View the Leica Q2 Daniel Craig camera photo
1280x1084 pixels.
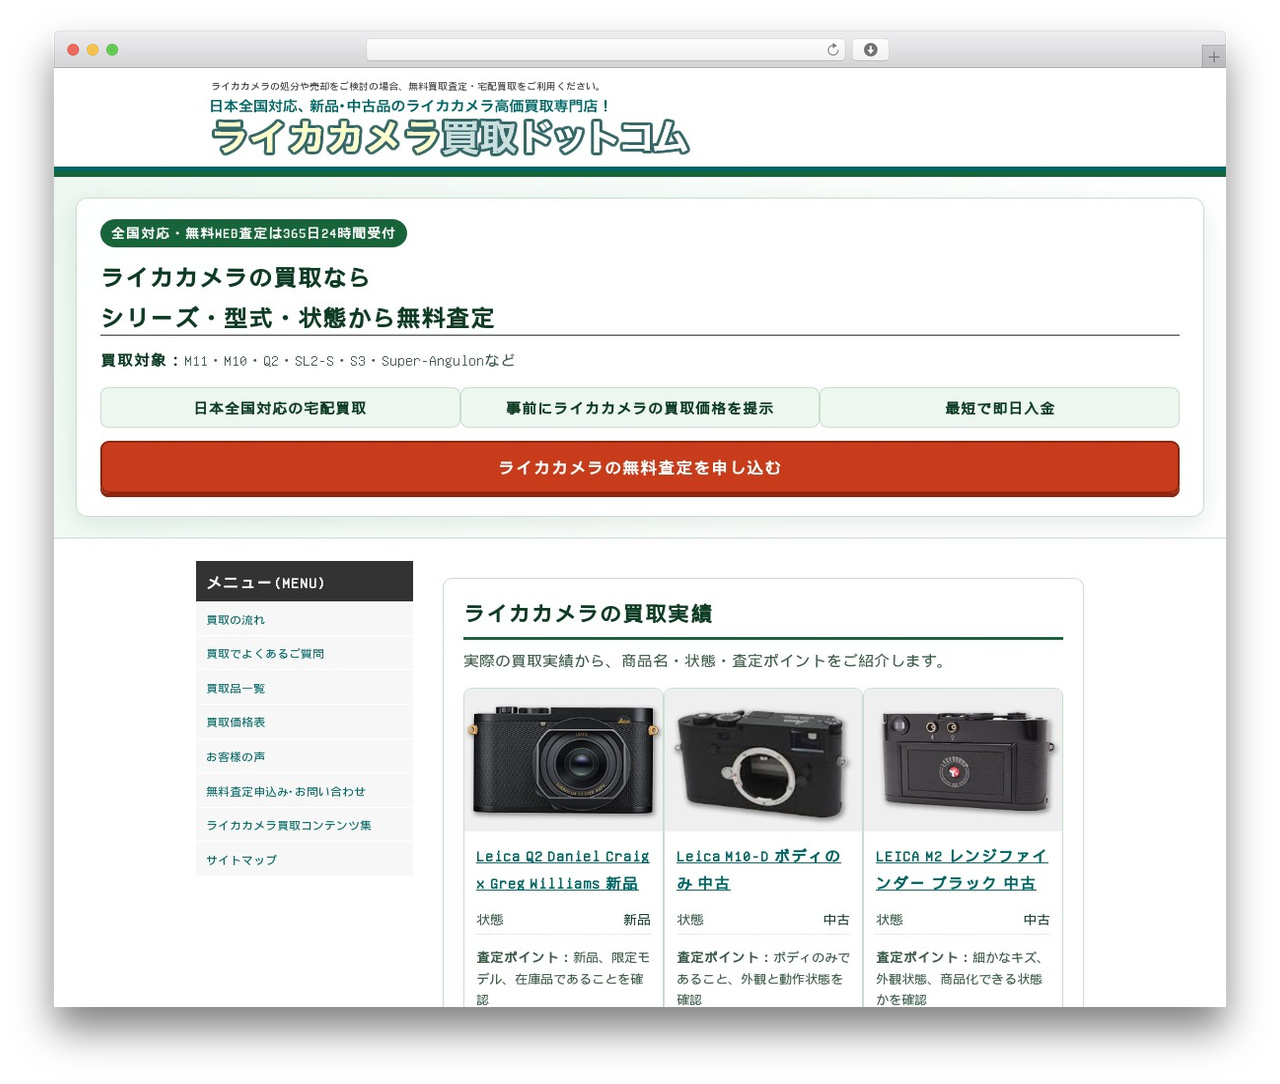(563, 760)
